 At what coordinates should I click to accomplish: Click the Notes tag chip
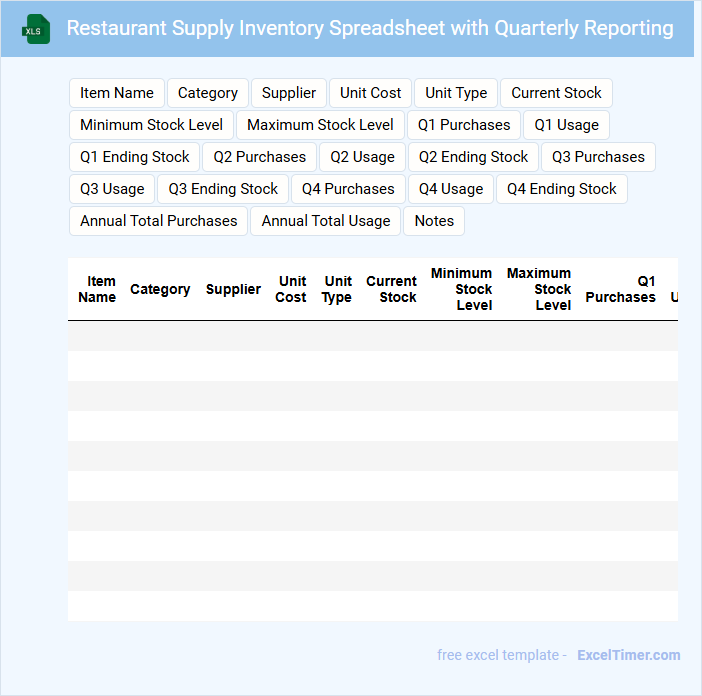pos(434,221)
